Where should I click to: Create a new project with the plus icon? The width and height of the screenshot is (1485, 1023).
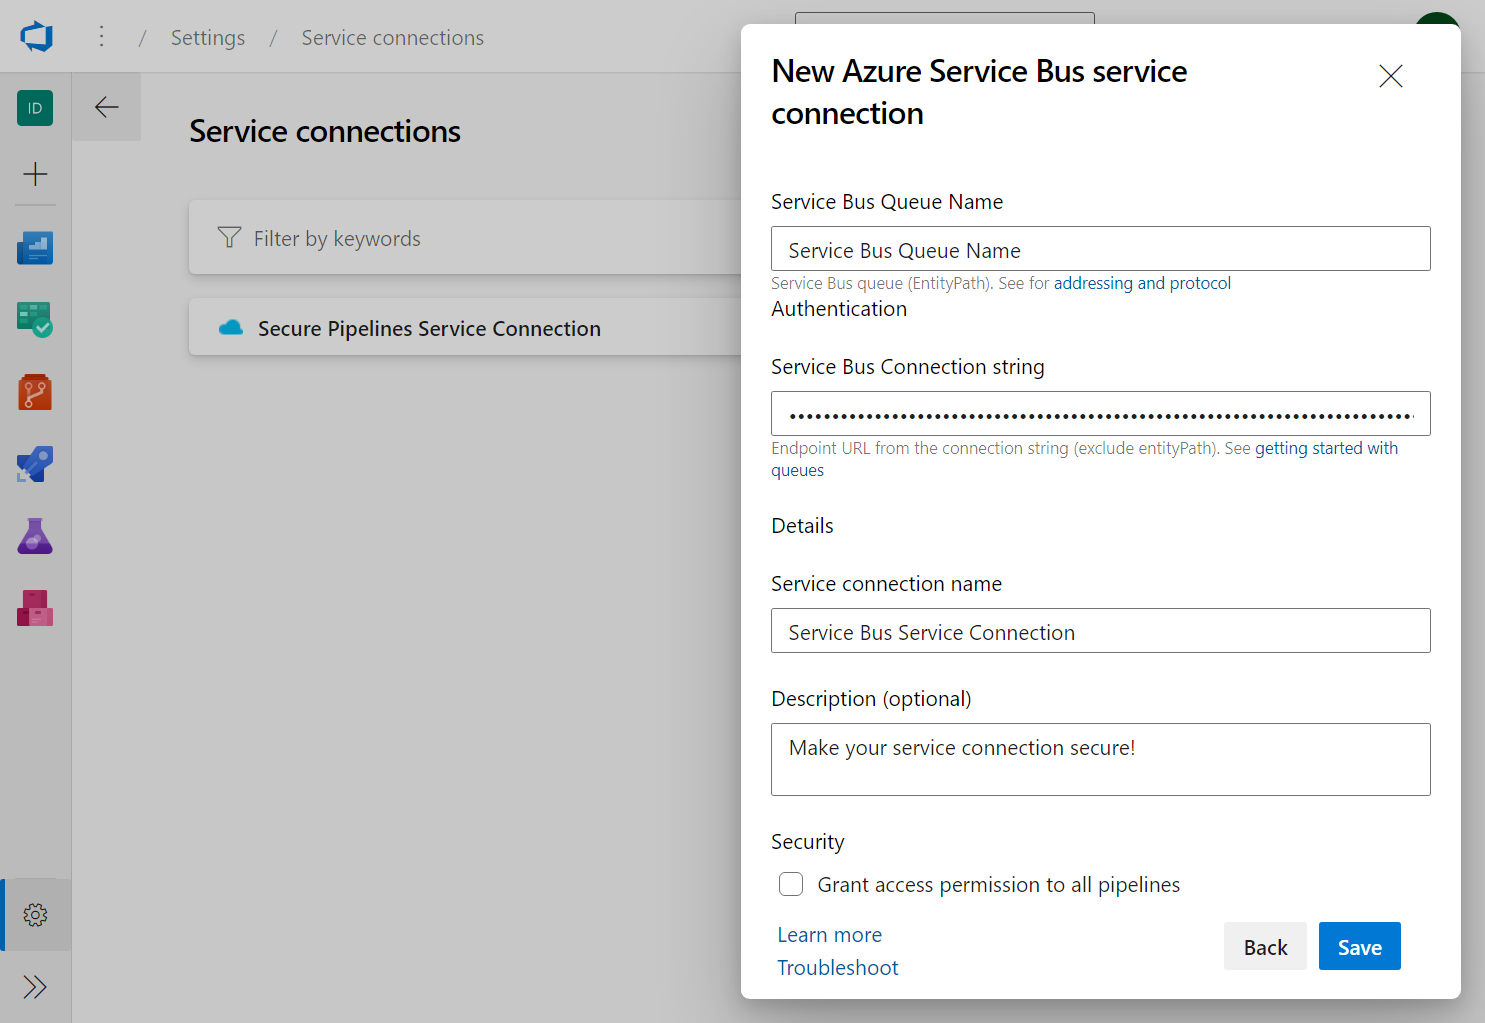coord(35,175)
